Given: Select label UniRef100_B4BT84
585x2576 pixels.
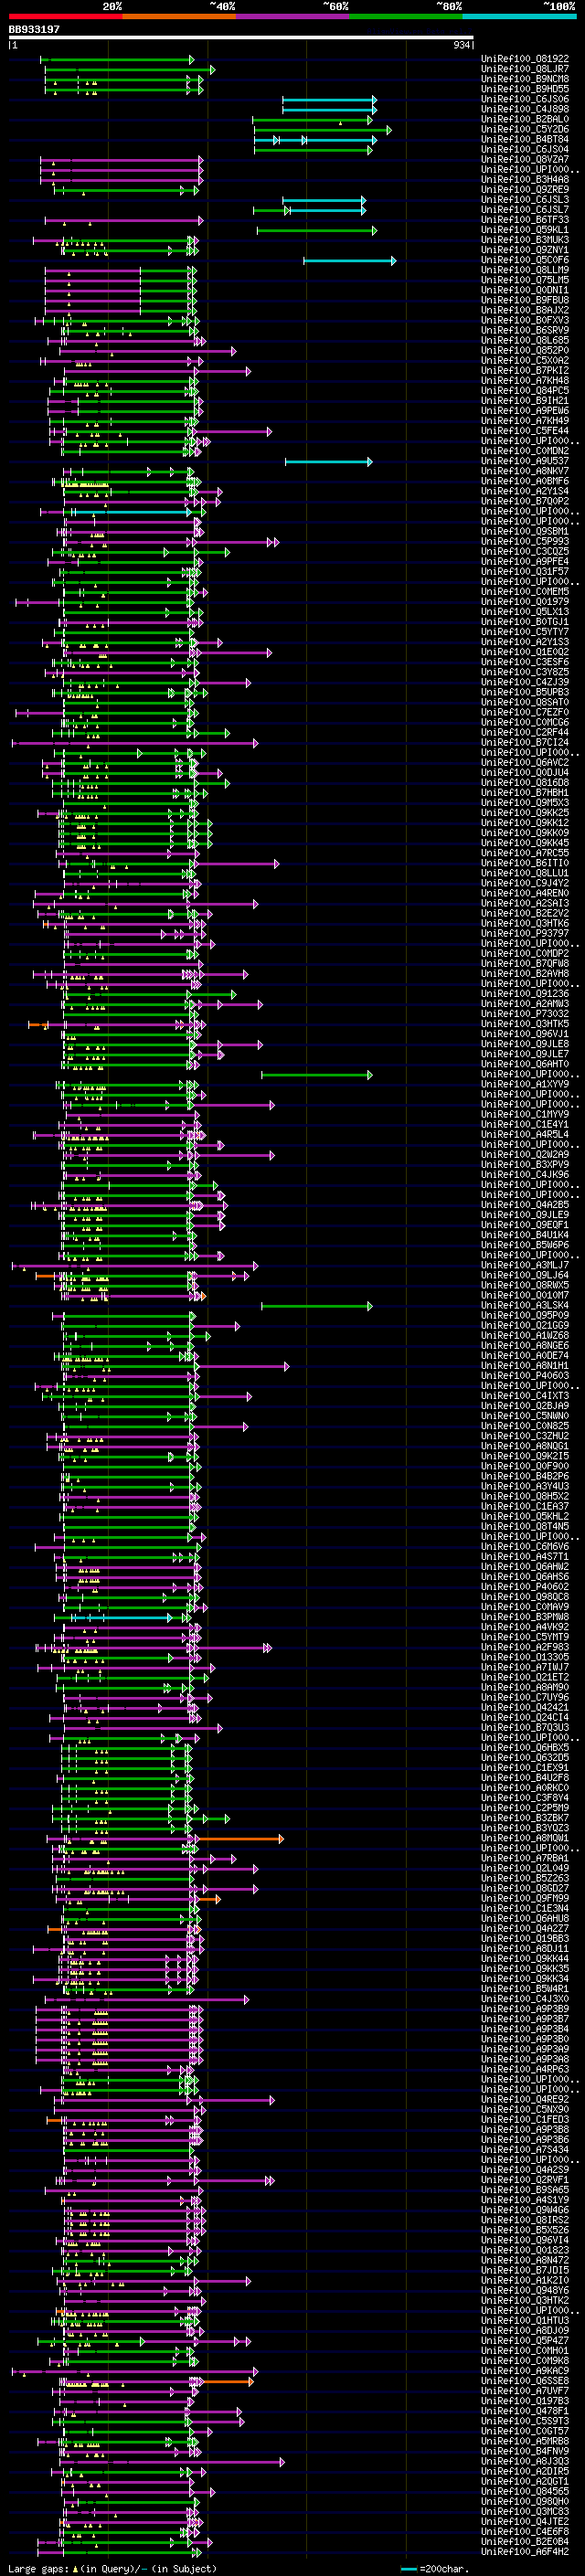Looking at the screenshot, I should [x=525, y=139].
